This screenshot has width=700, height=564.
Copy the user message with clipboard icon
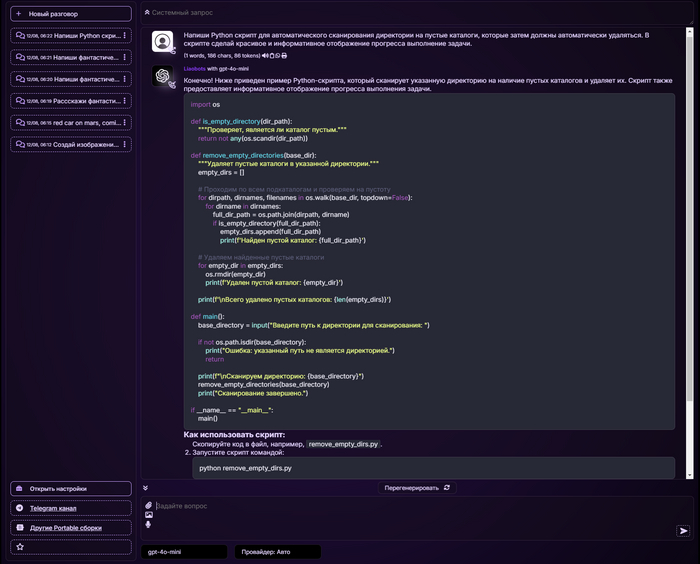271,56
